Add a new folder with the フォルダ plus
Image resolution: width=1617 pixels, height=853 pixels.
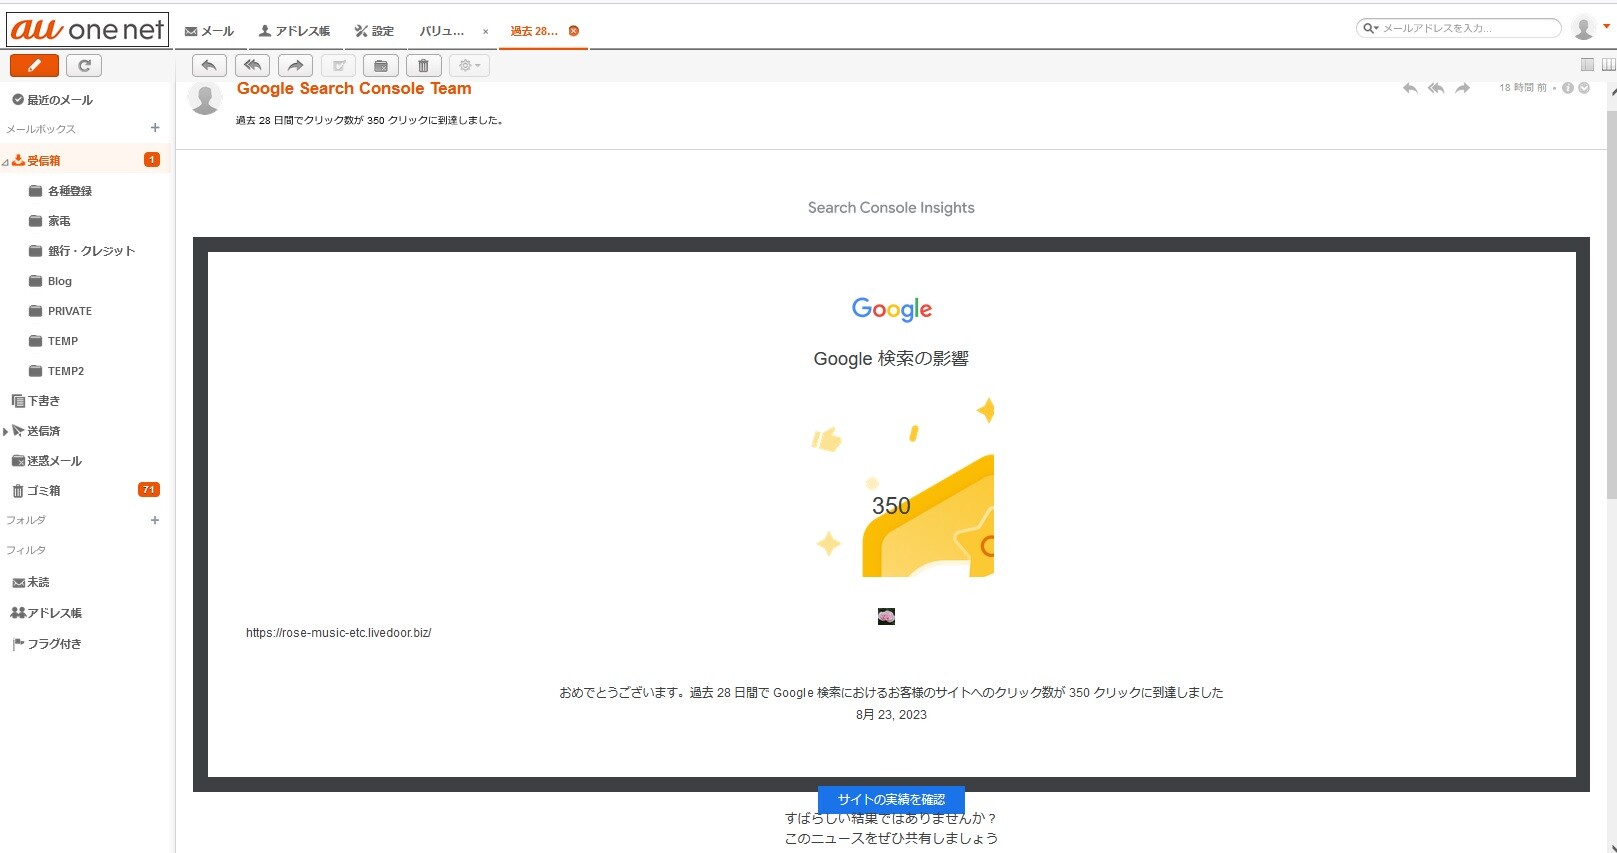point(155,520)
